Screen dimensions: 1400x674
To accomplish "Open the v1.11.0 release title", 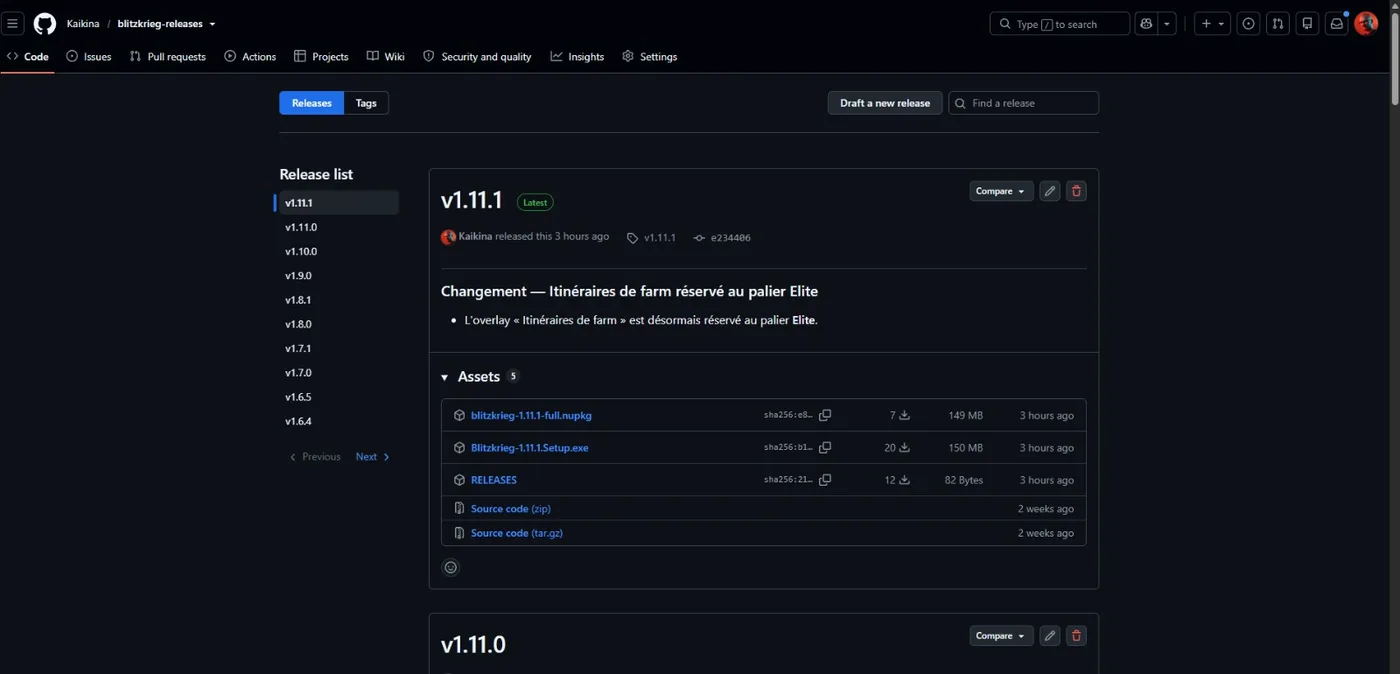I will click(x=473, y=645).
